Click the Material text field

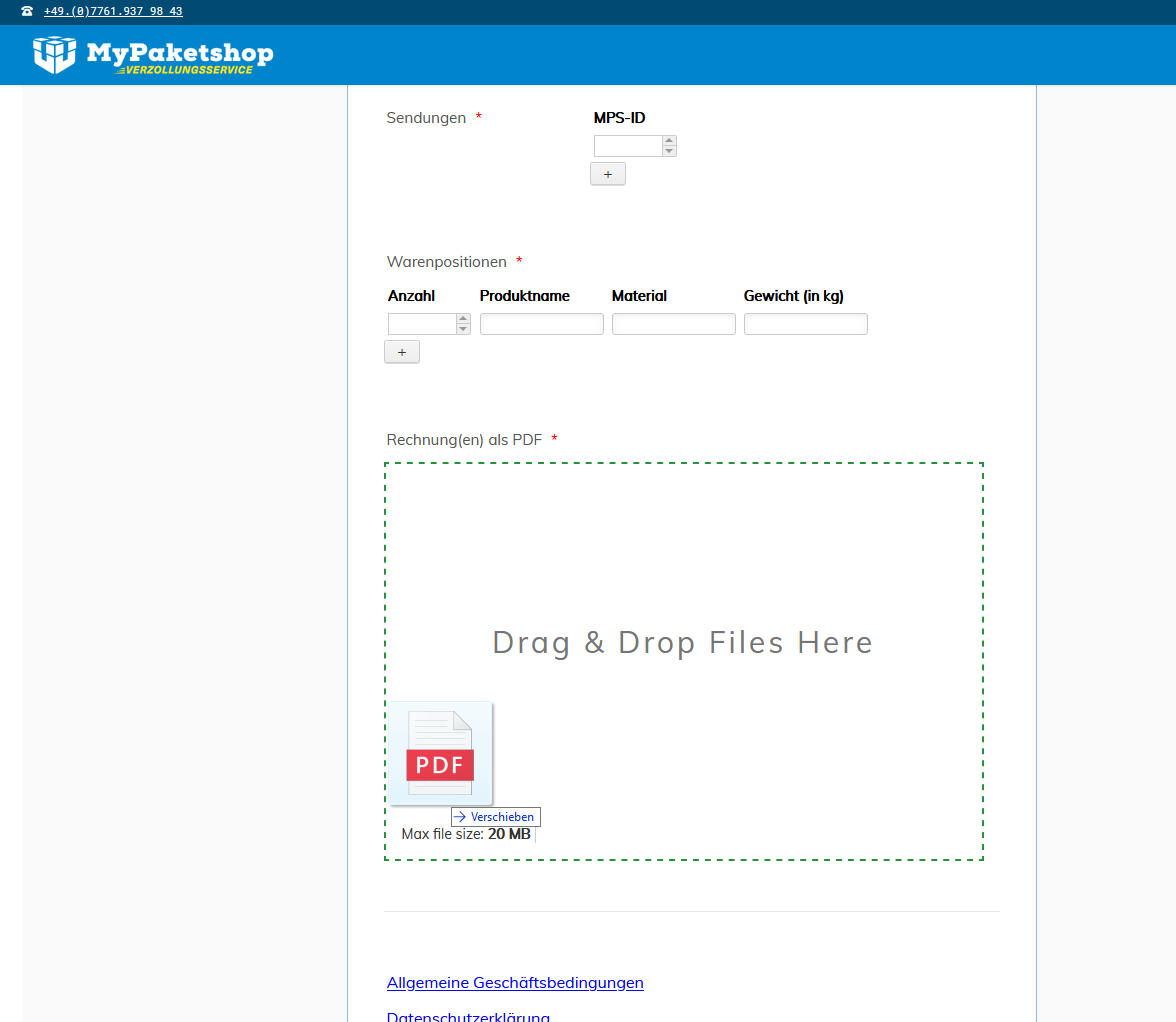pos(673,324)
